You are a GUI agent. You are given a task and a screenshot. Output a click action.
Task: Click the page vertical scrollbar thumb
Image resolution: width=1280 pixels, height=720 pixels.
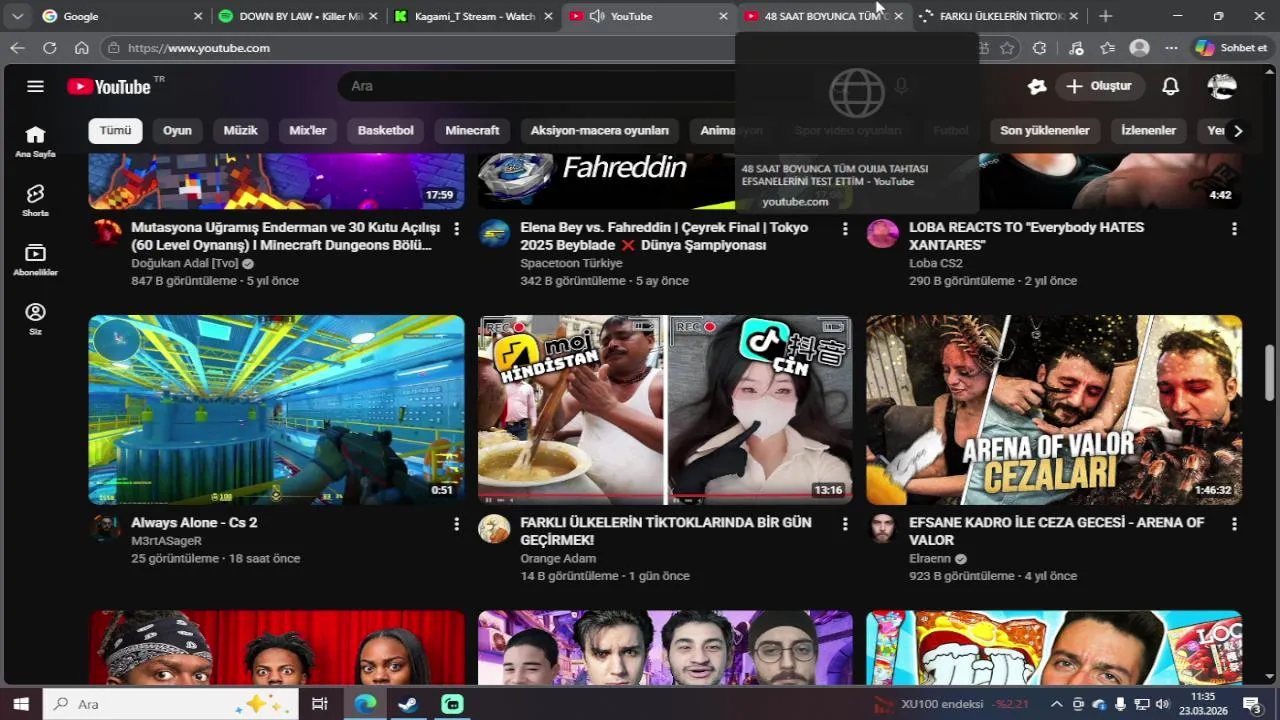(x=1270, y=372)
